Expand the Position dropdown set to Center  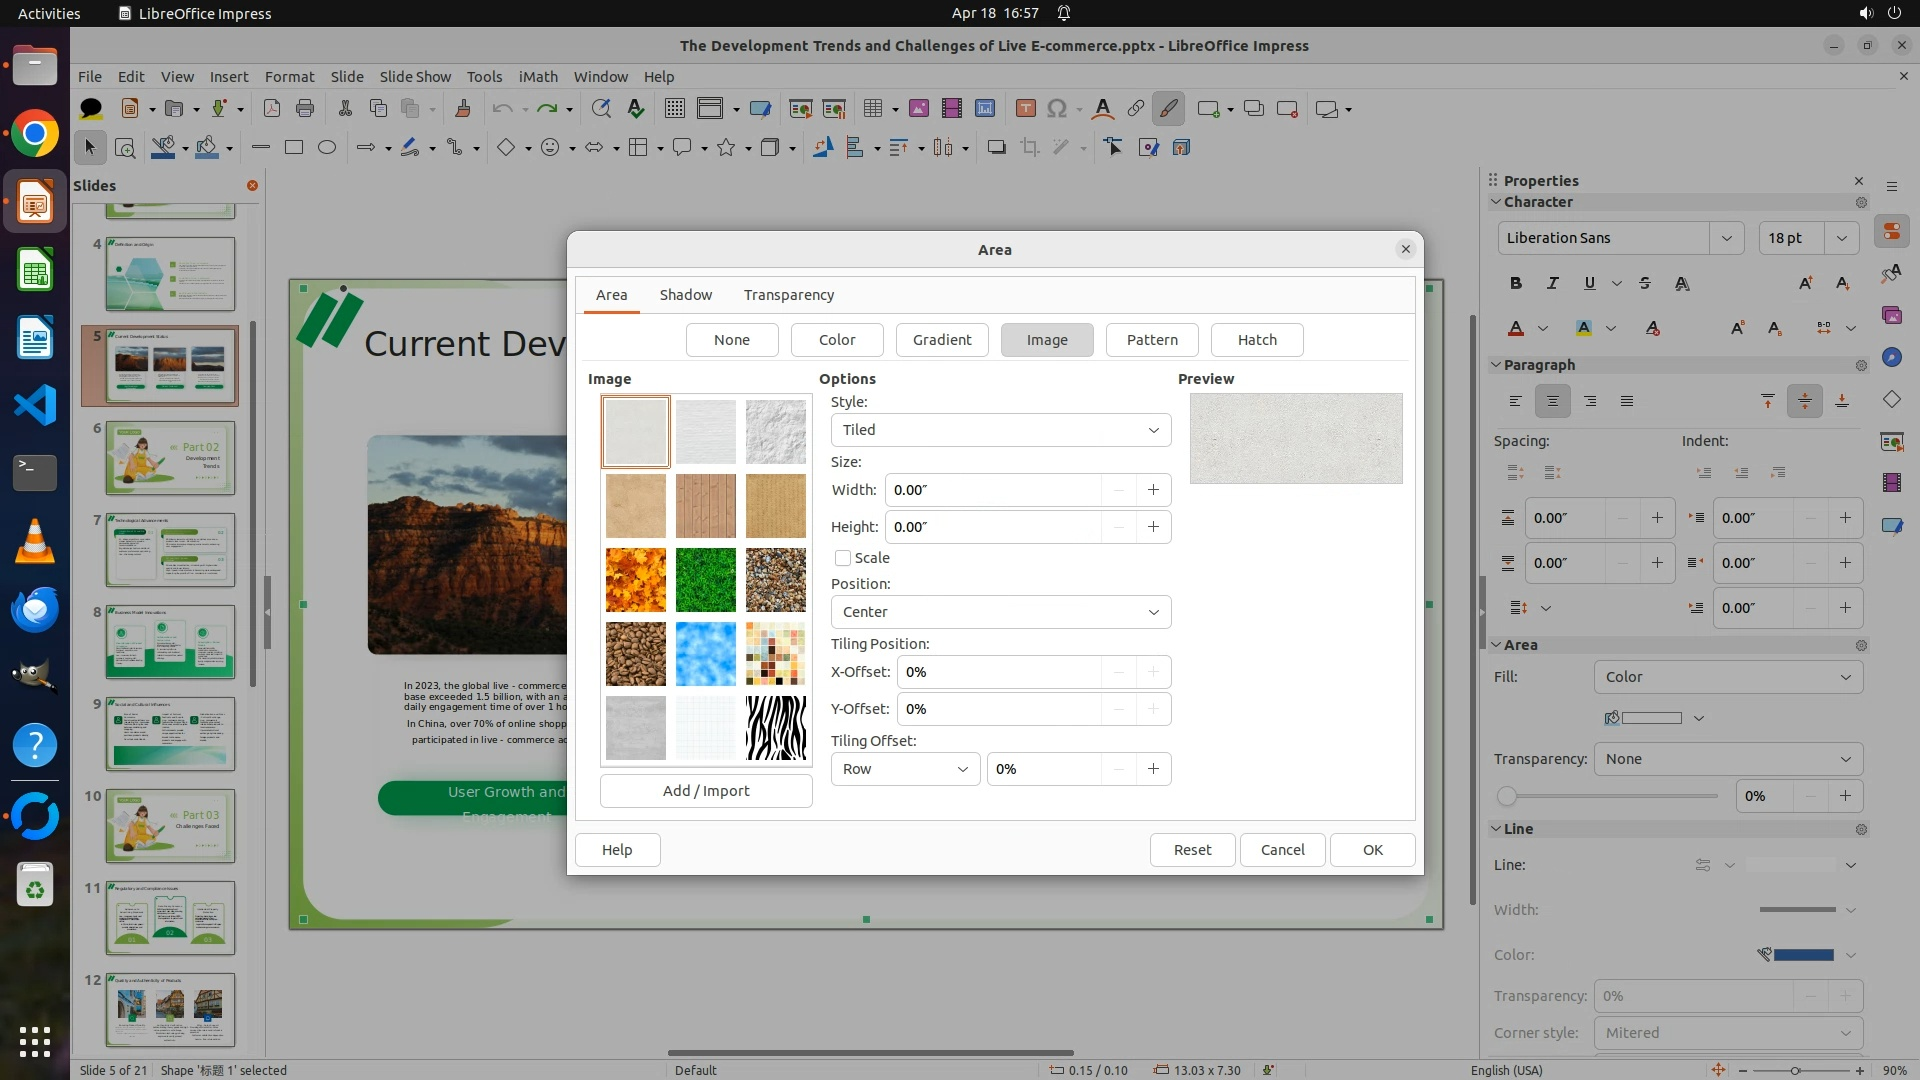pyautogui.click(x=1000, y=612)
